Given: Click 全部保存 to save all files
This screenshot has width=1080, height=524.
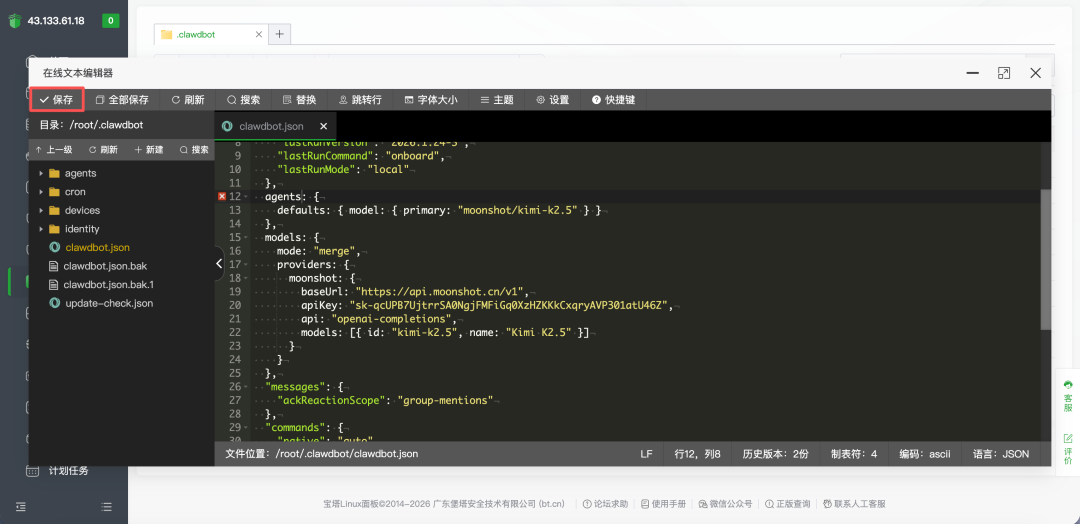Looking at the screenshot, I should point(122,100).
